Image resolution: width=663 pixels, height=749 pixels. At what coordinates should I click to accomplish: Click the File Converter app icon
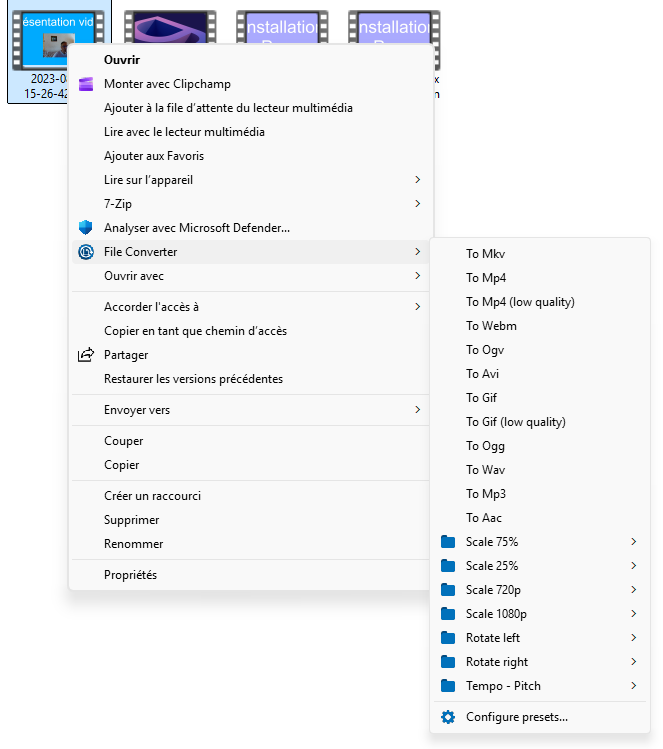tap(86, 252)
